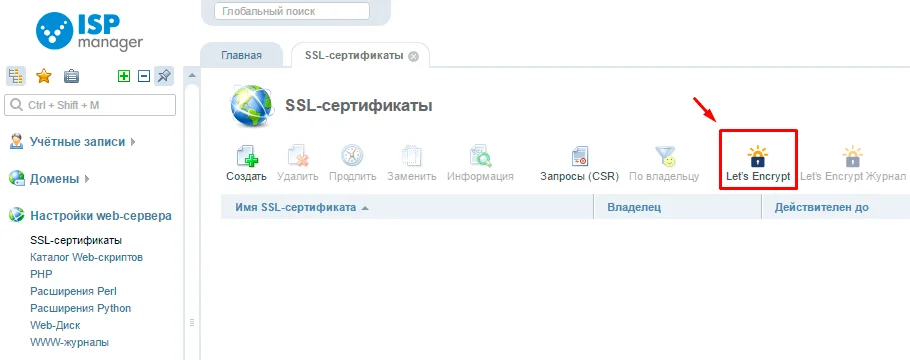Select the SSL-сертификаты tab
The image size is (910, 360).
[354, 56]
